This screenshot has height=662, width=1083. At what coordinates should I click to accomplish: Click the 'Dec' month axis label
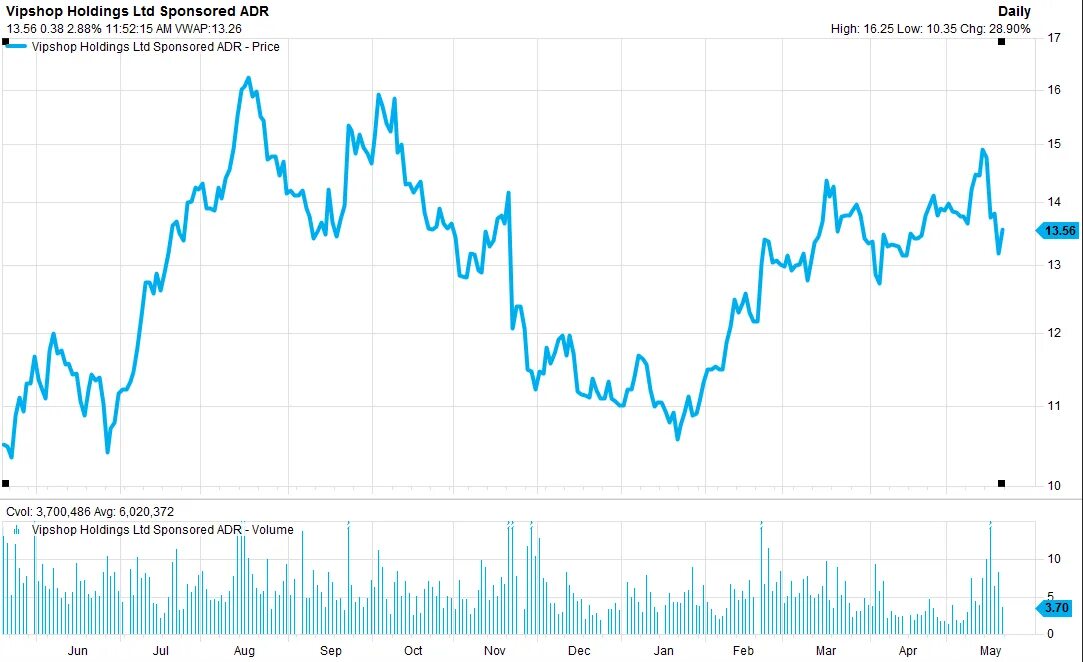(579, 651)
